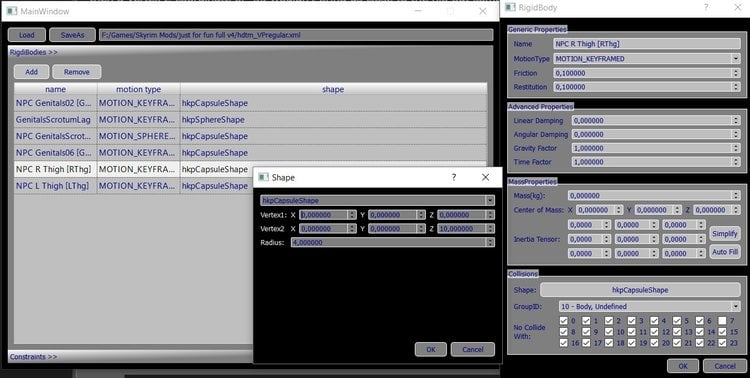
Task: Open the hkpCapsuleShape dropdown in Shape dialog
Action: [377, 200]
